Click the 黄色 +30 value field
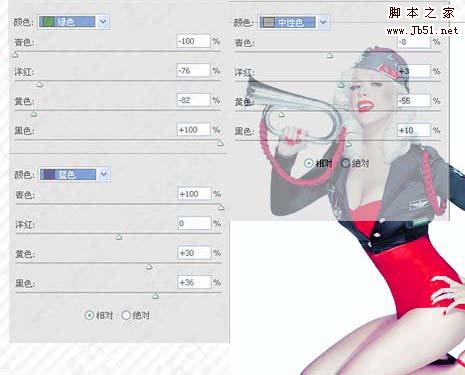The image size is (465, 375). [x=195, y=253]
